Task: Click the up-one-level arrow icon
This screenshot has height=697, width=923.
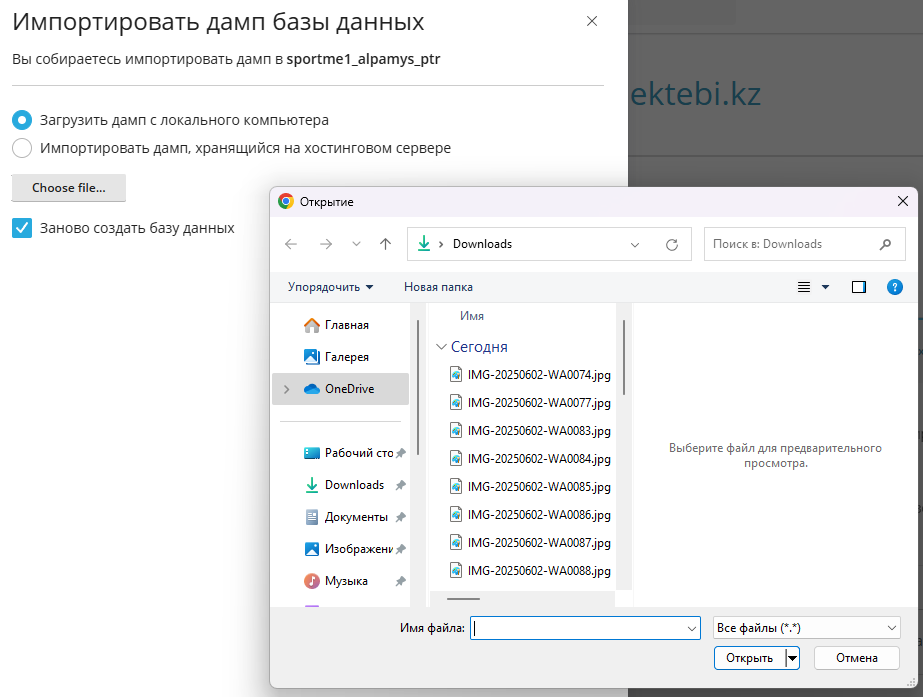Action: [x=385, y=244]
